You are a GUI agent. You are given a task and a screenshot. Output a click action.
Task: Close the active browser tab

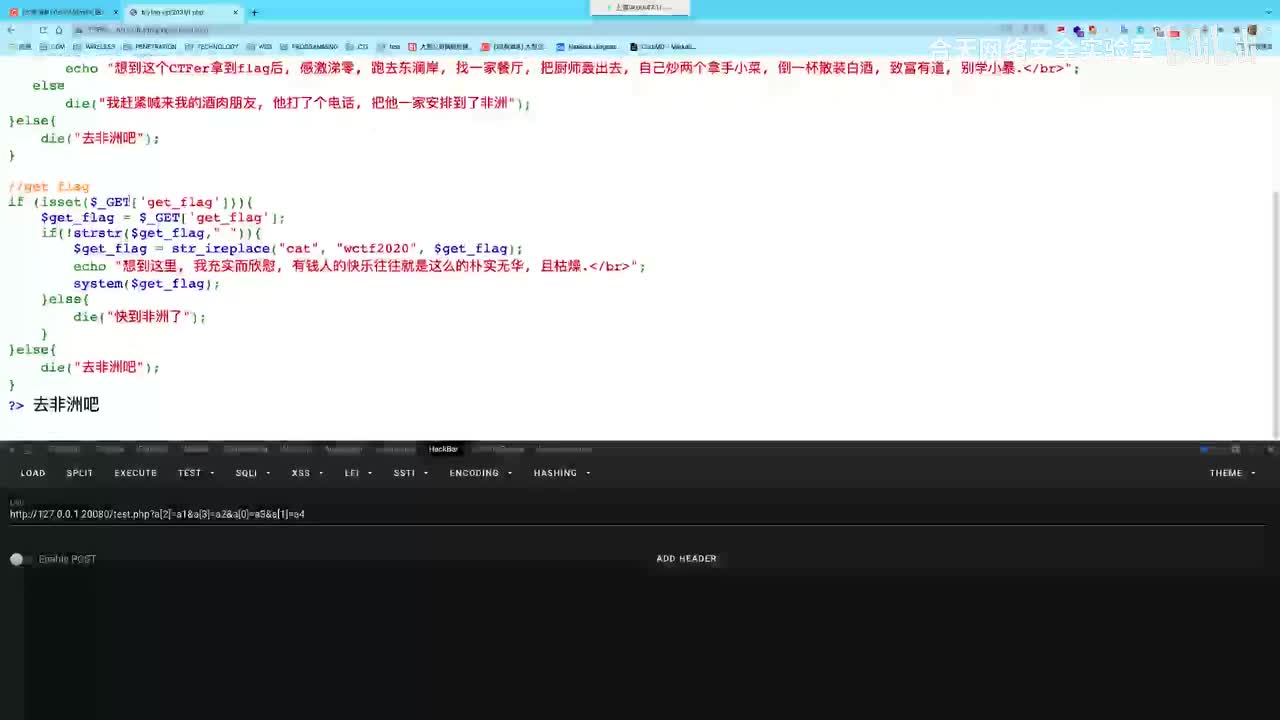point(236,12)
